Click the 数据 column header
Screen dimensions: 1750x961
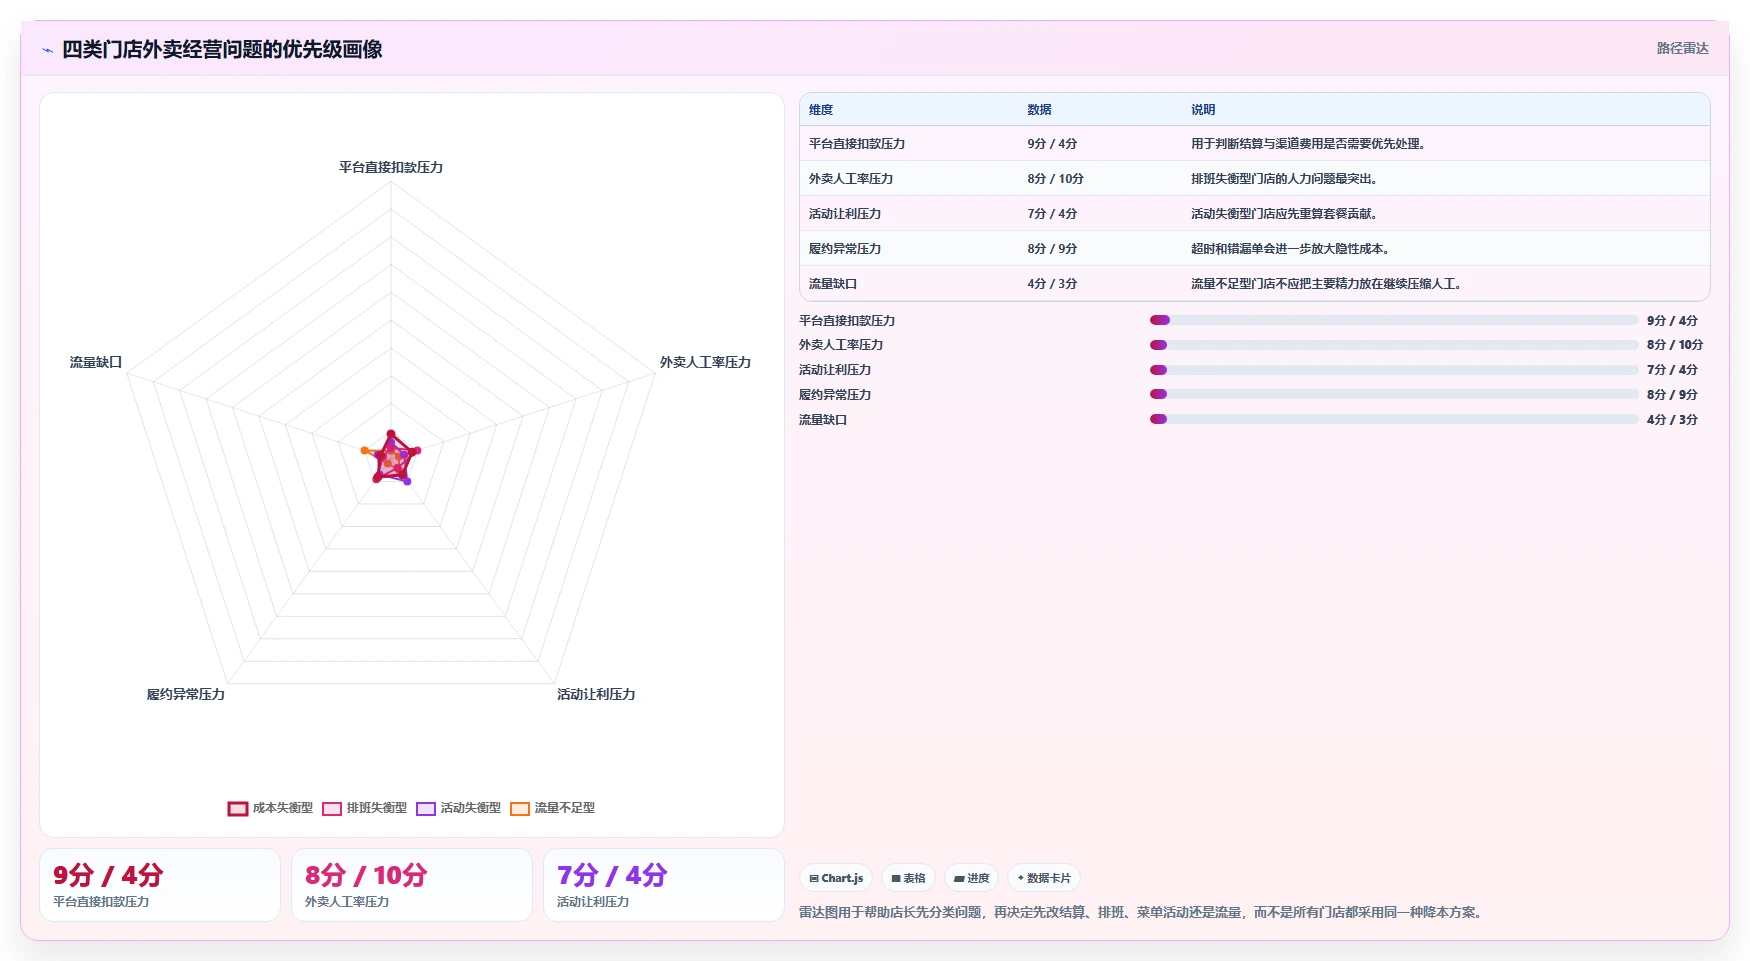(x=1039, y=110)
